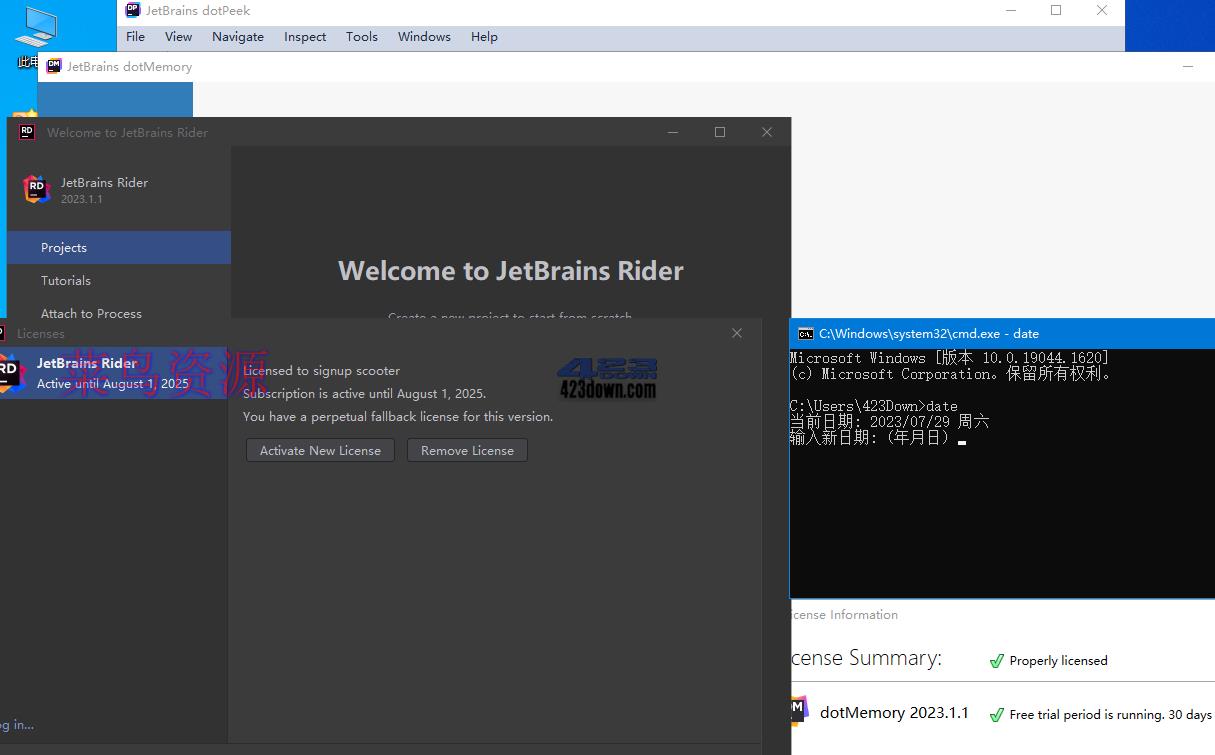Click the RD icon in Welcome window title
Image resolution: width=1215 pixels, height=755 pixels.
click(x=27, y=132)
